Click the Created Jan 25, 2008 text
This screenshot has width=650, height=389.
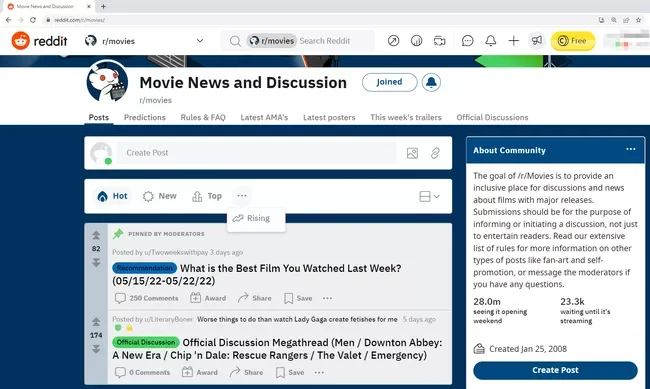pyautogui.click(x=527, y=349)
